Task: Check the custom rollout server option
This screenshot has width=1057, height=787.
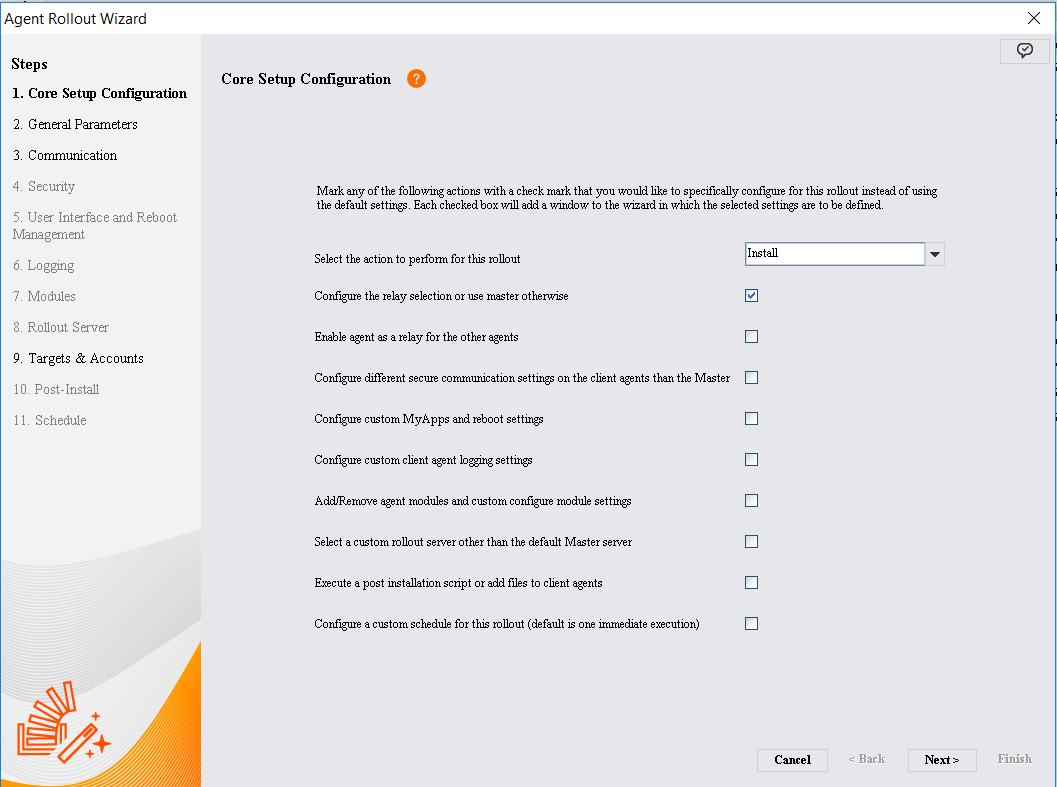Action: [751, 542]
